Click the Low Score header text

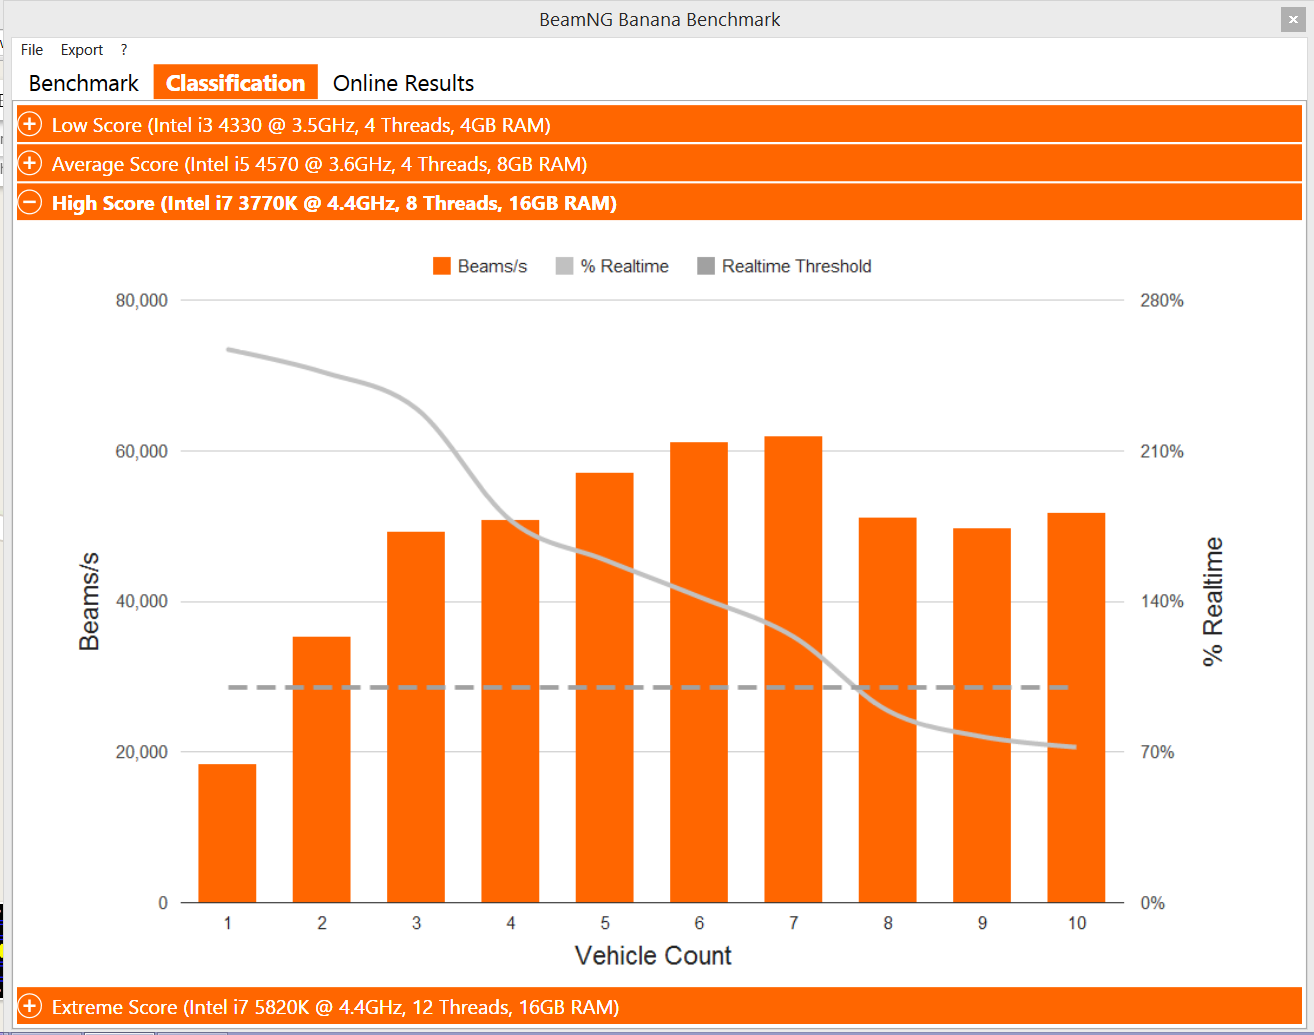click(x=301, y=125)
